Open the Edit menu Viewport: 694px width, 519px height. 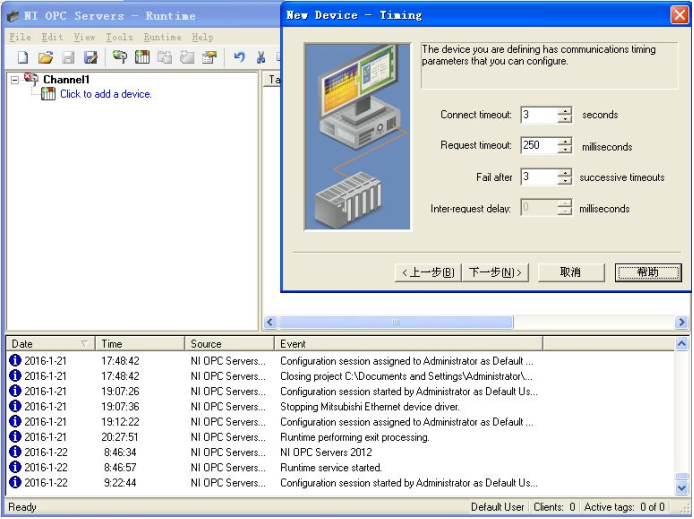pos(52,37)
